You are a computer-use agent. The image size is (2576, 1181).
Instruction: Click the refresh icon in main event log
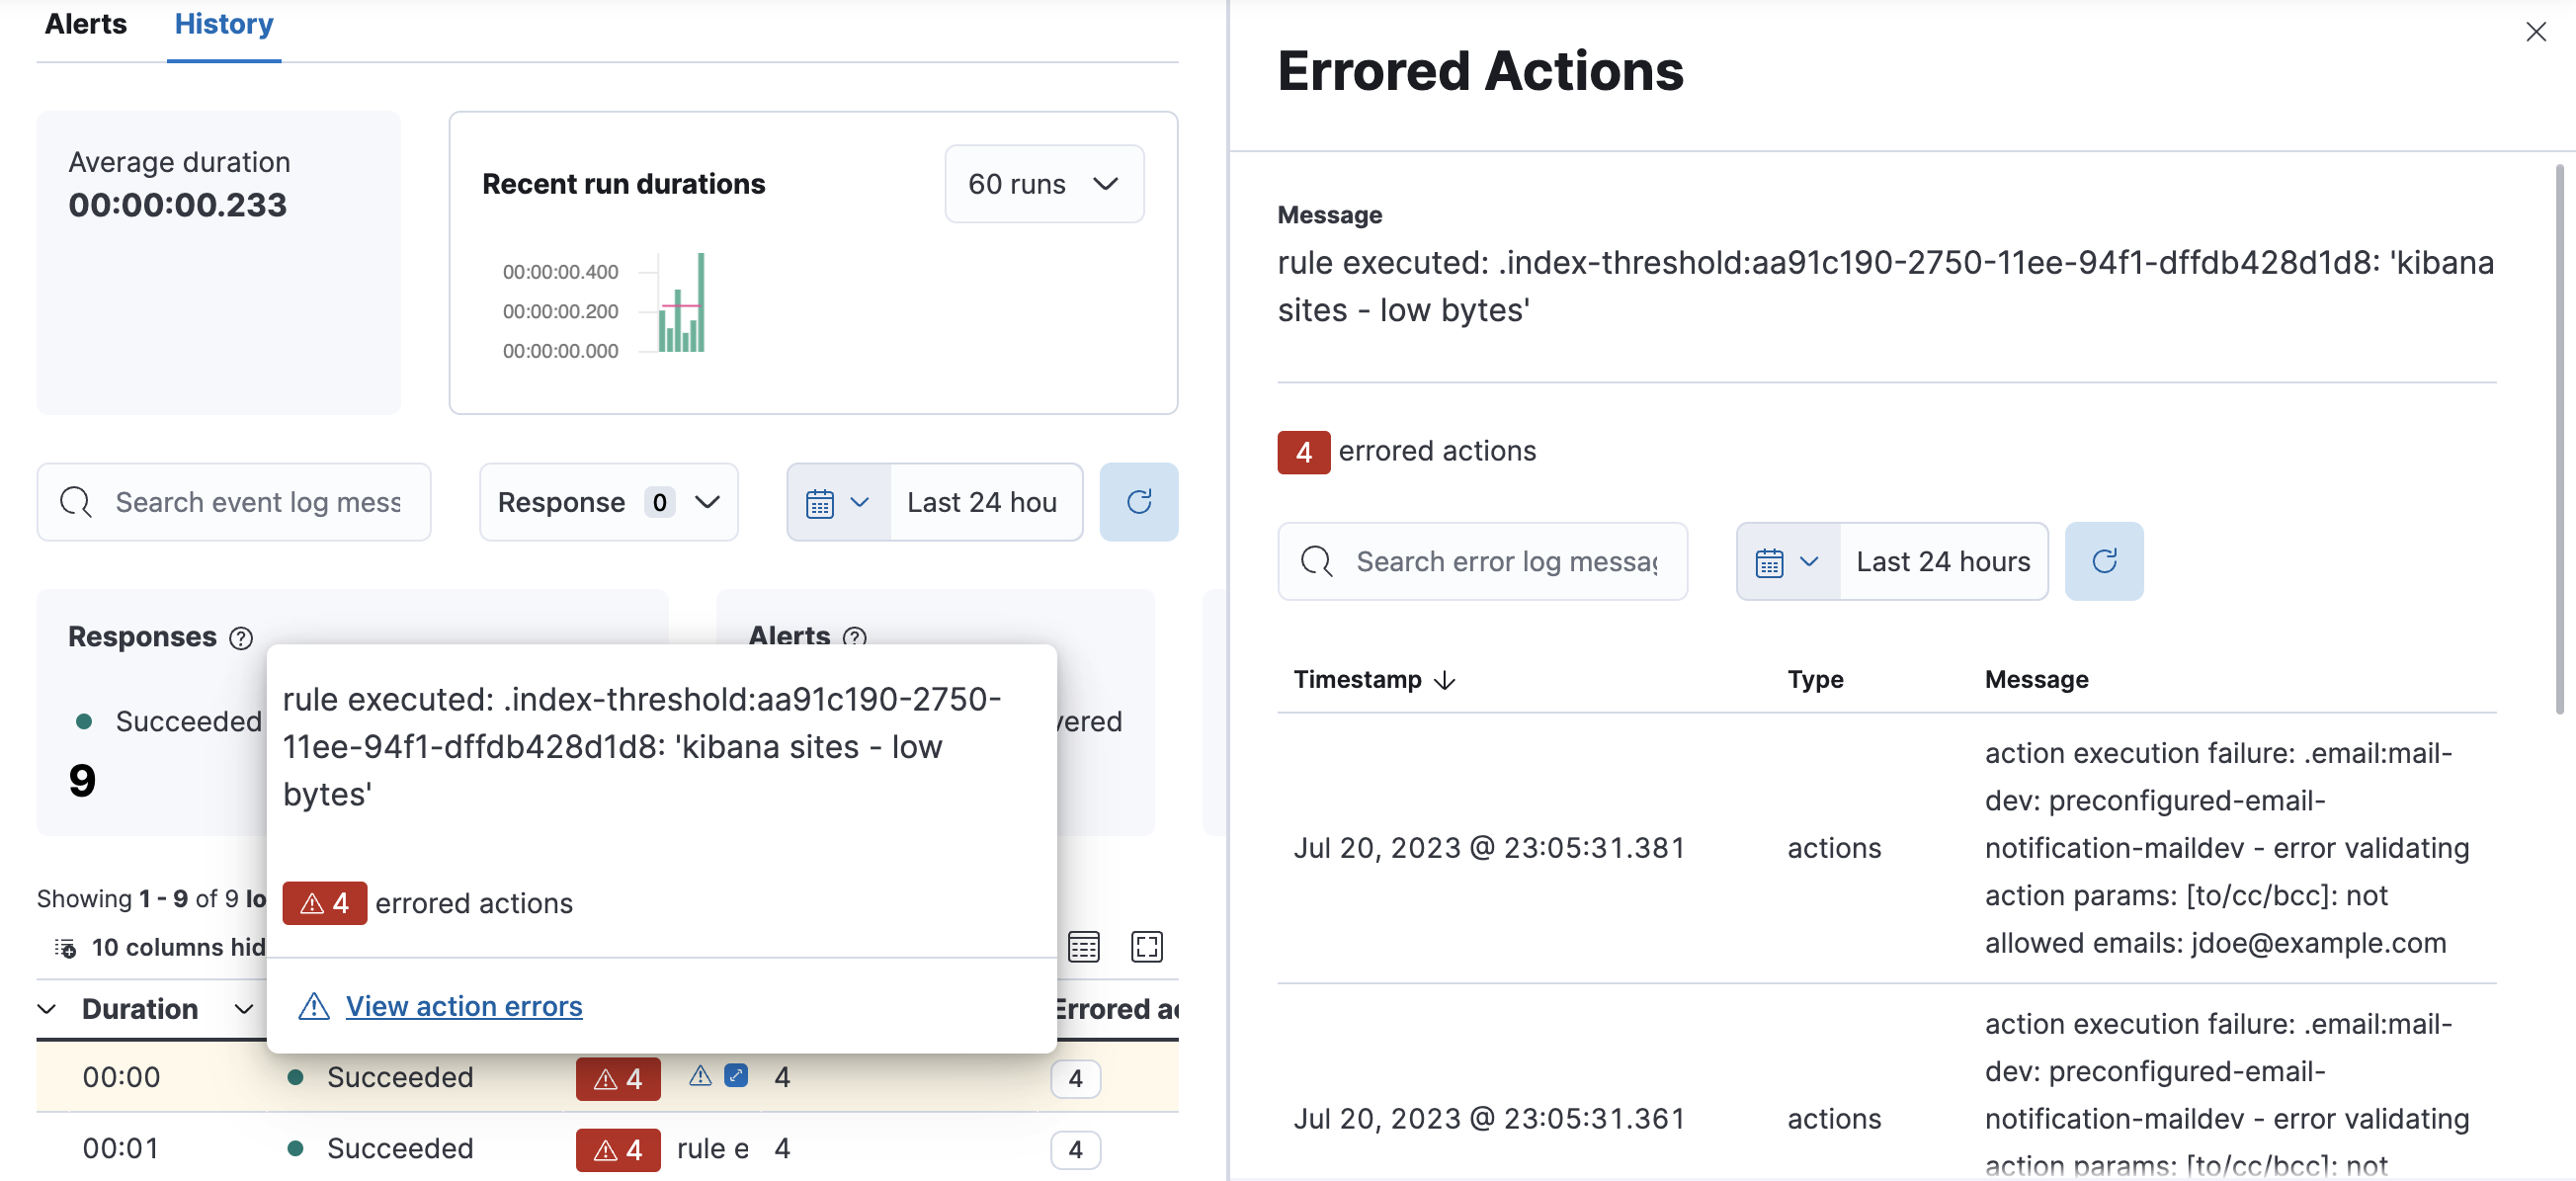click(x=1140, y=501)
